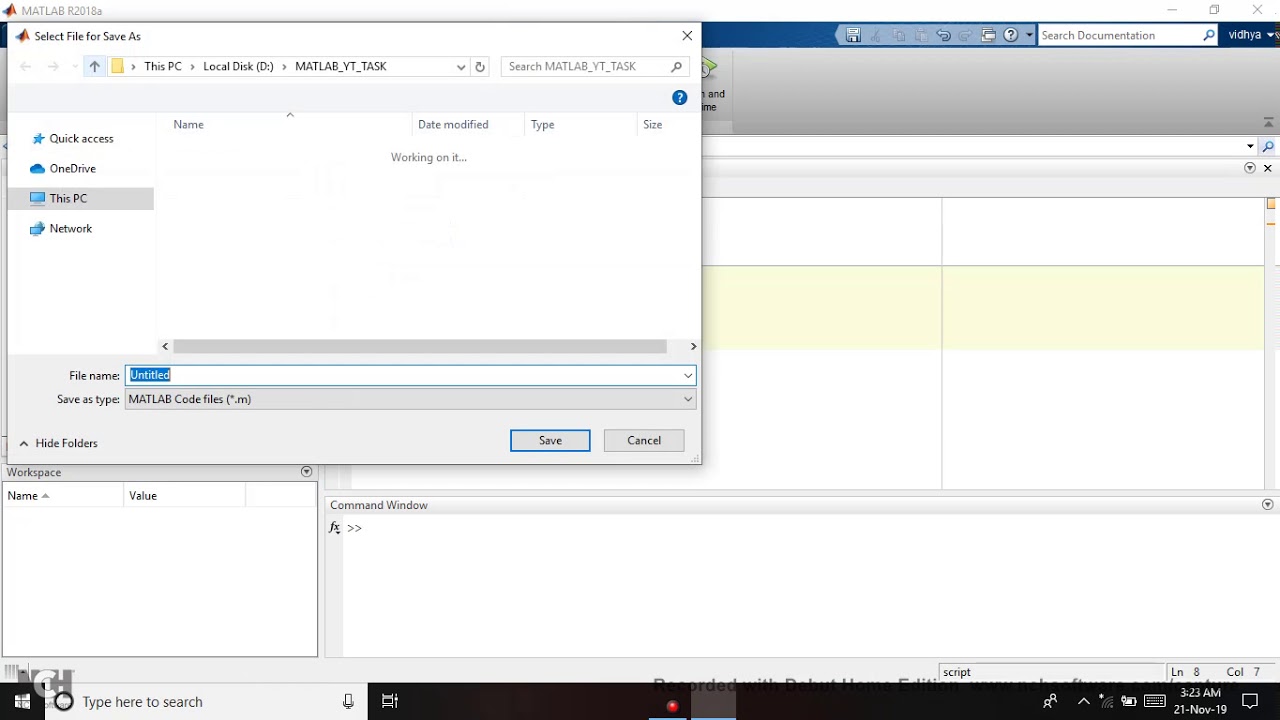This screenshot has height=720, width=1280.
Task: Select Quick access in navigation pane
Action: 72,139
